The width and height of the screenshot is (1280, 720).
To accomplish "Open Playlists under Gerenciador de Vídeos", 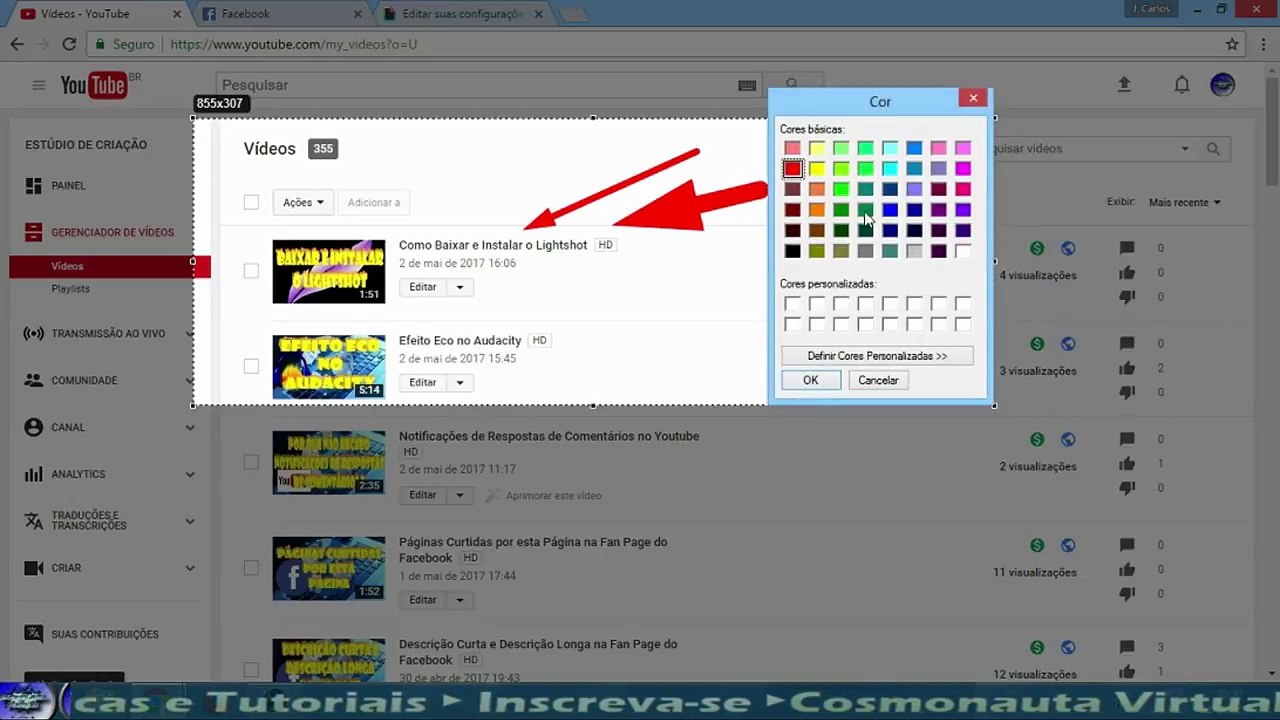I will [x=71, y=289].
